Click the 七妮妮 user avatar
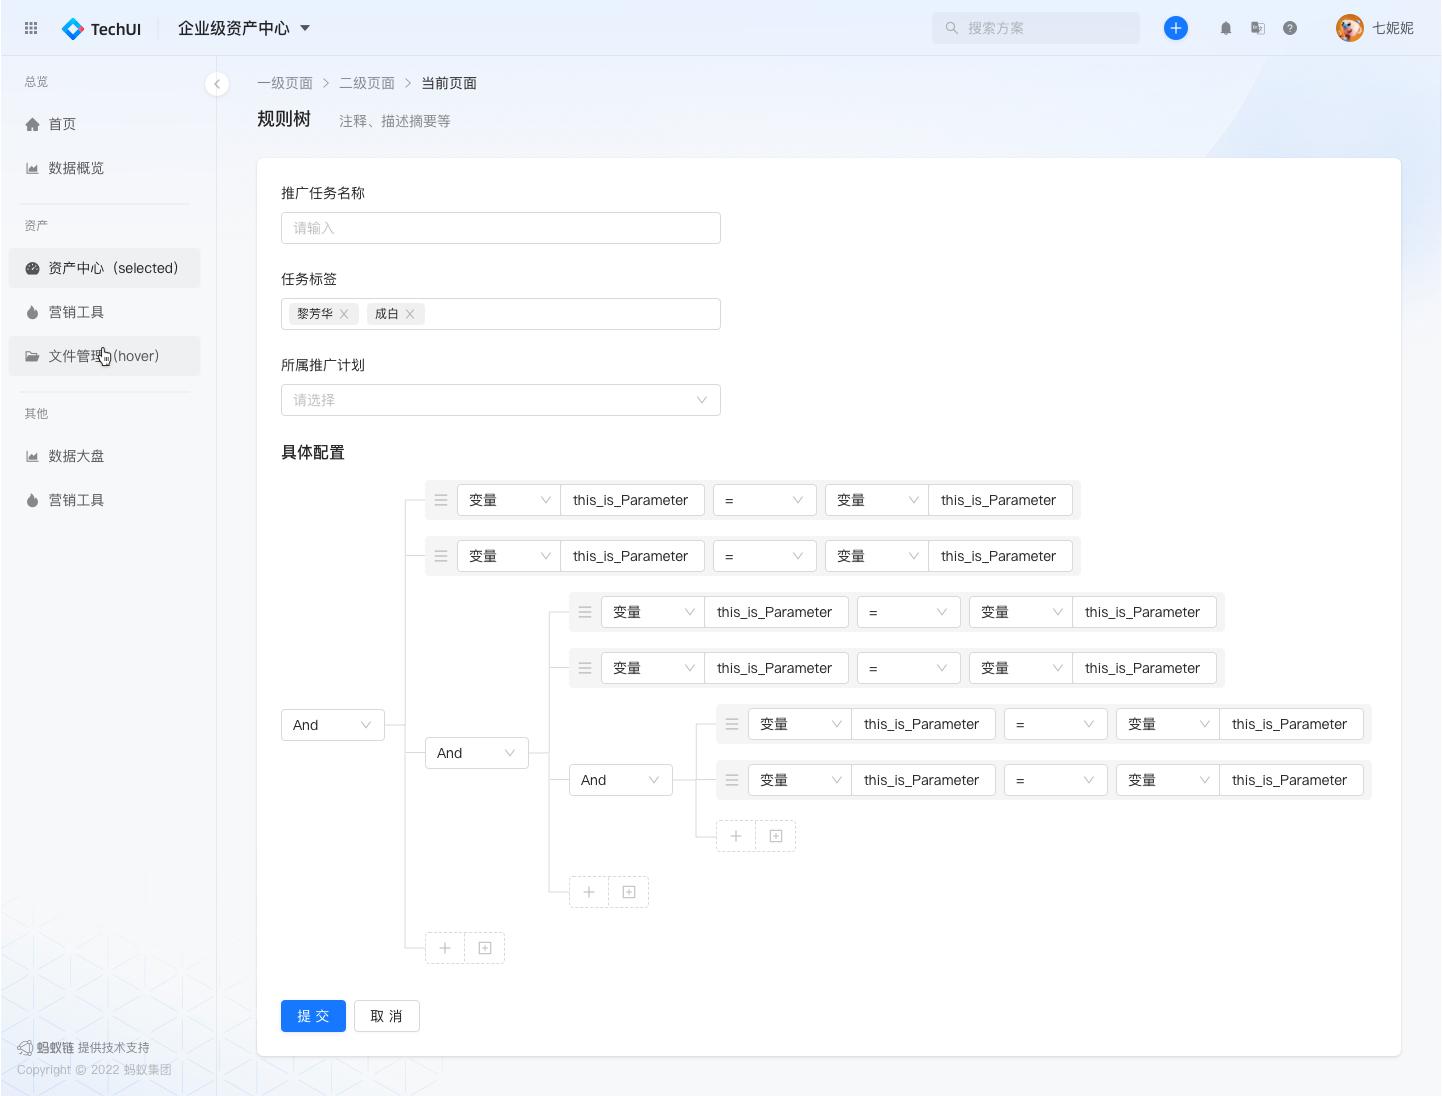 [1350, 28]
